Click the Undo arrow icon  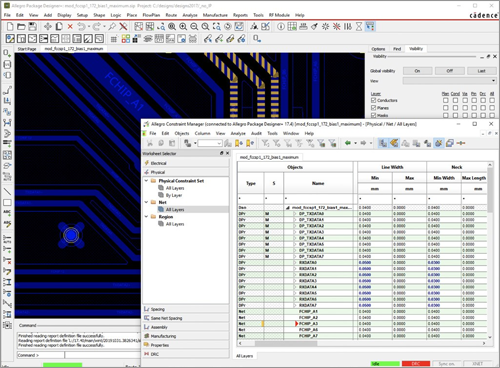[x=81, y=26]
